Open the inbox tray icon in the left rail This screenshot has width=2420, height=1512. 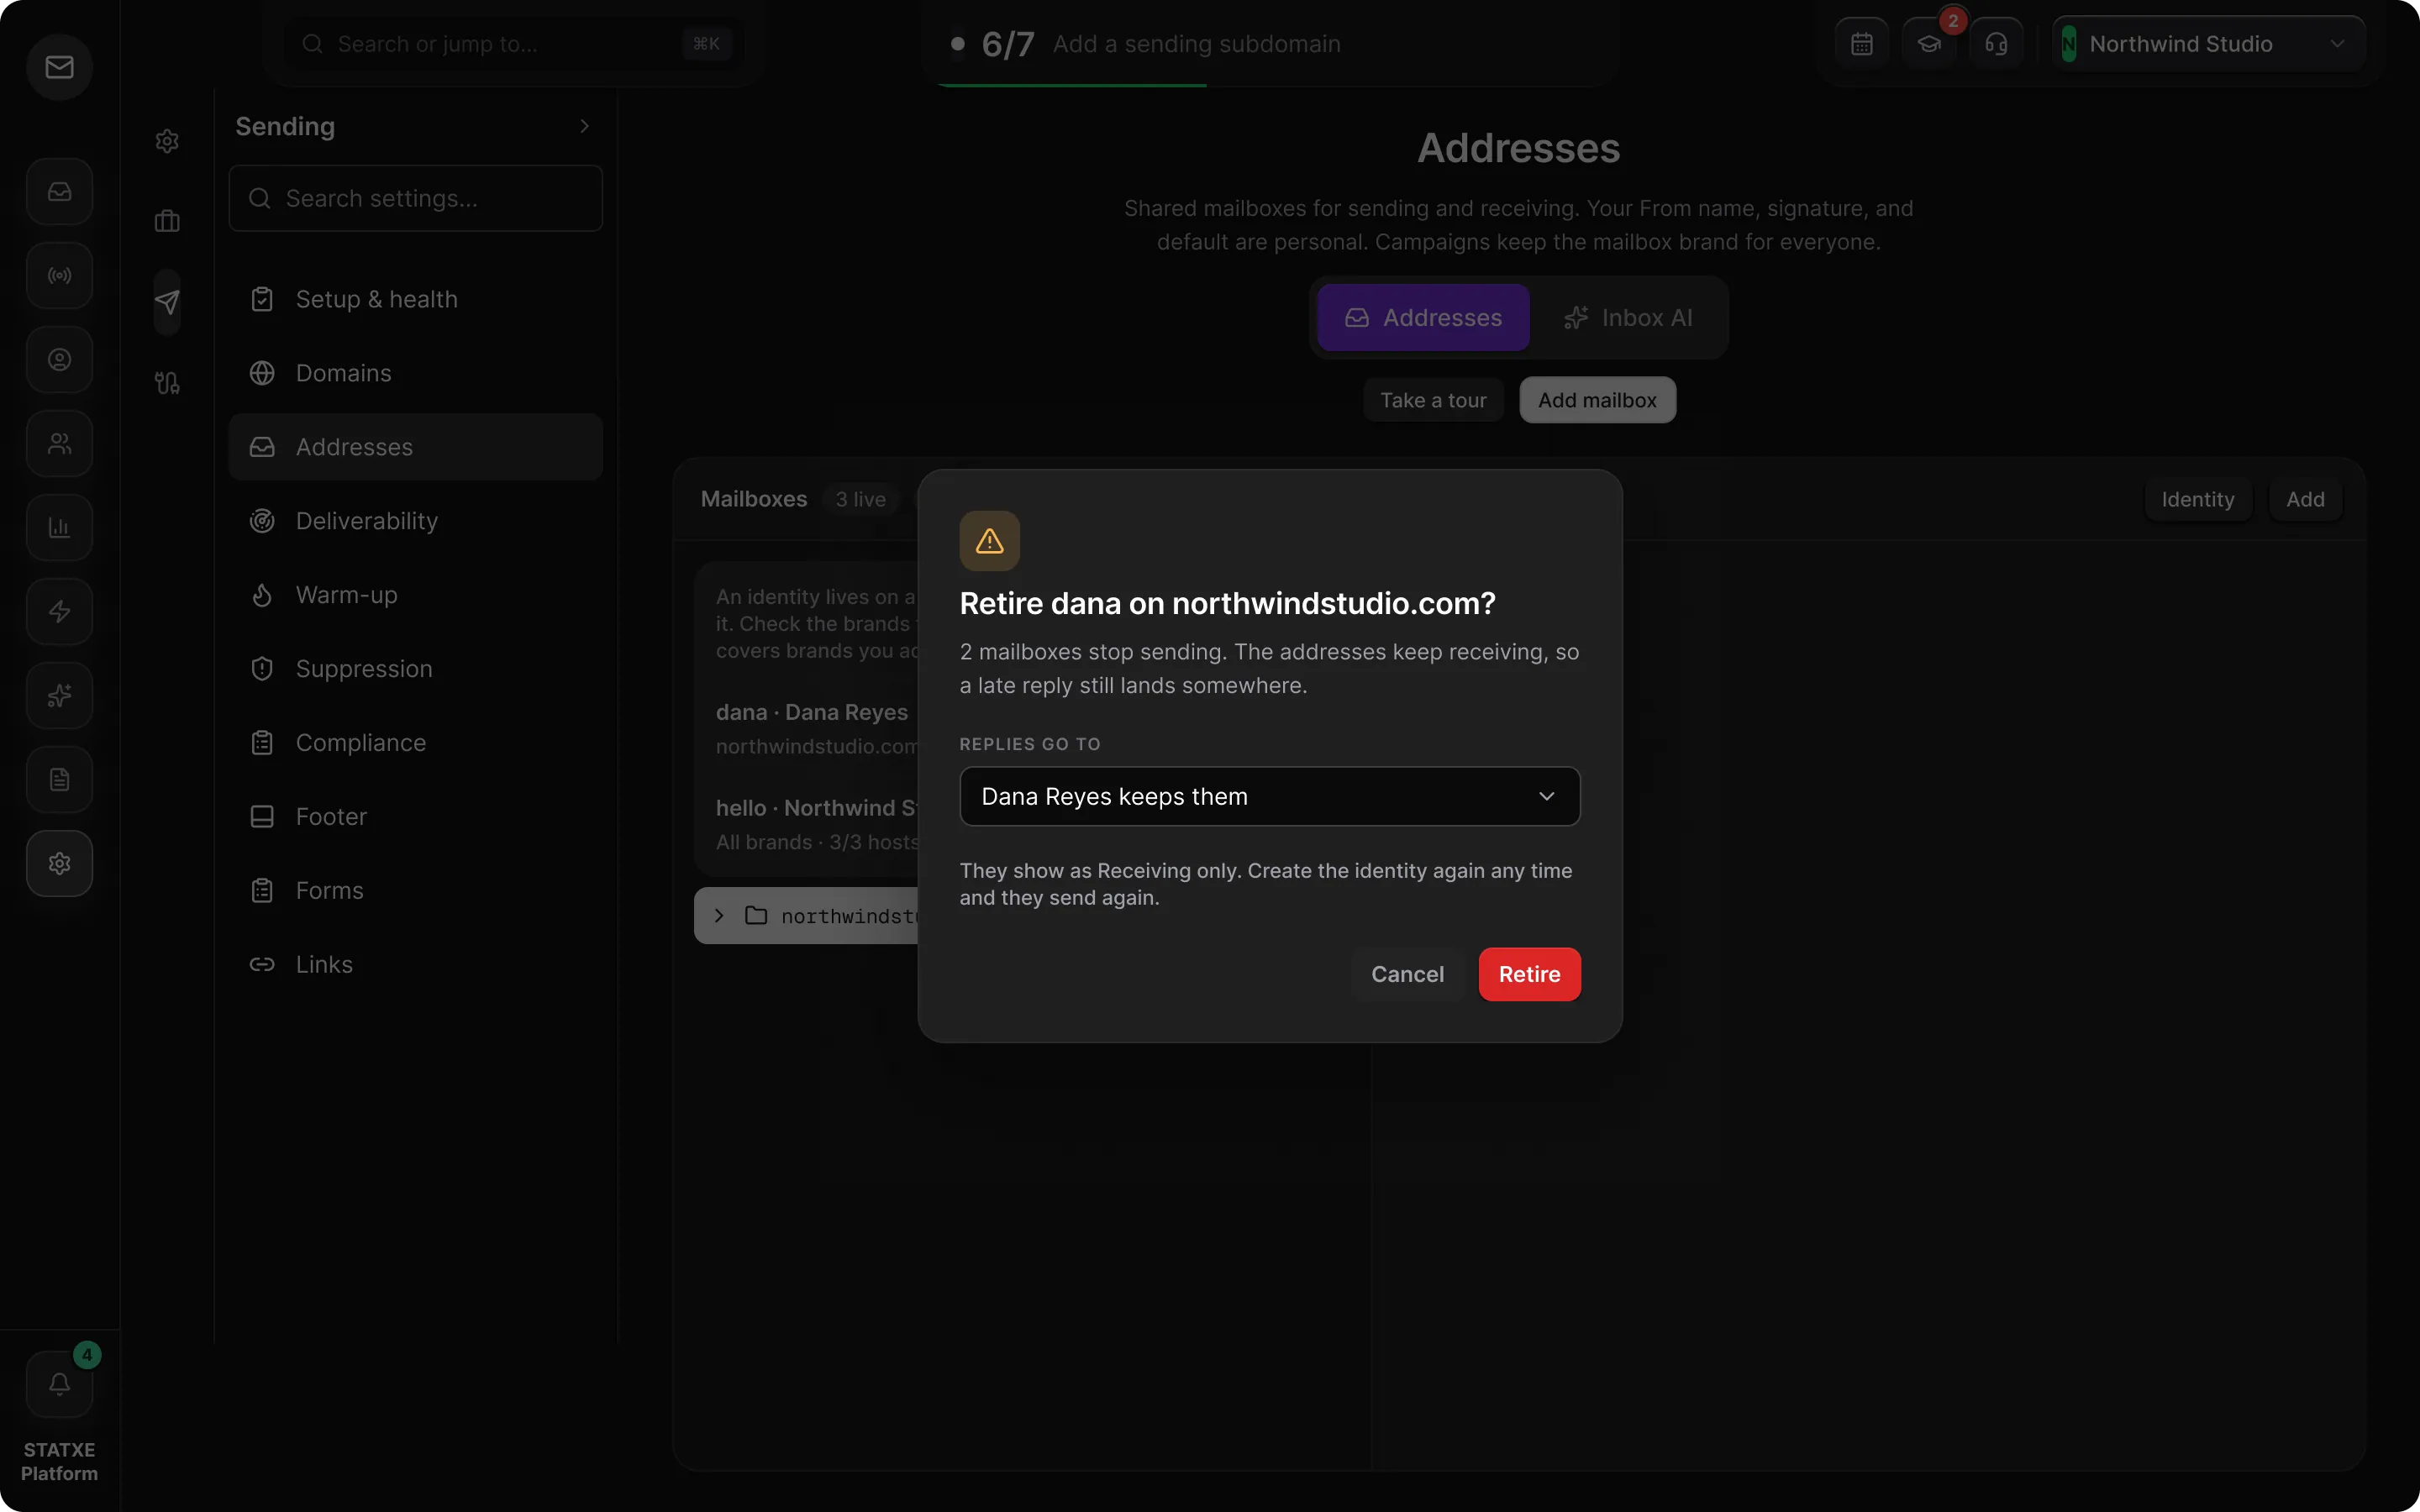tap(59, 191)
